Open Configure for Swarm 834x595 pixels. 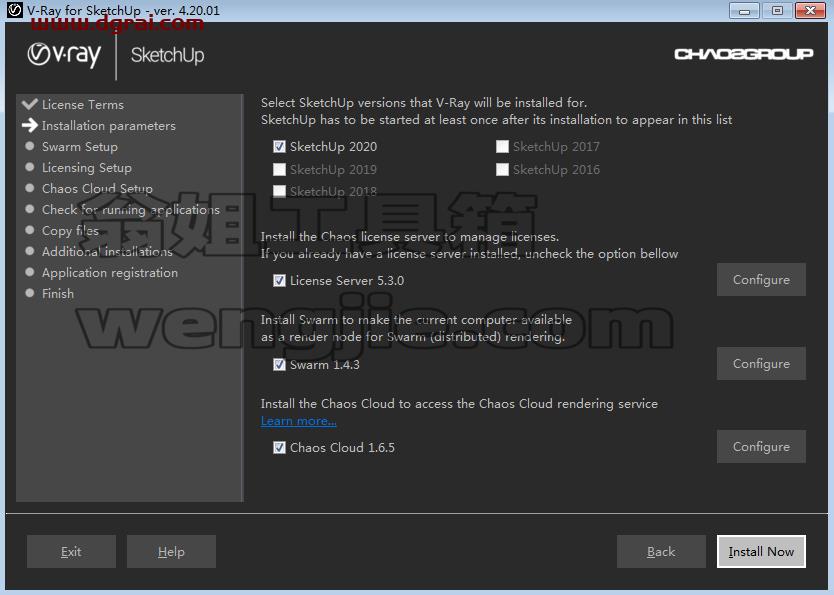coord(761,363)
